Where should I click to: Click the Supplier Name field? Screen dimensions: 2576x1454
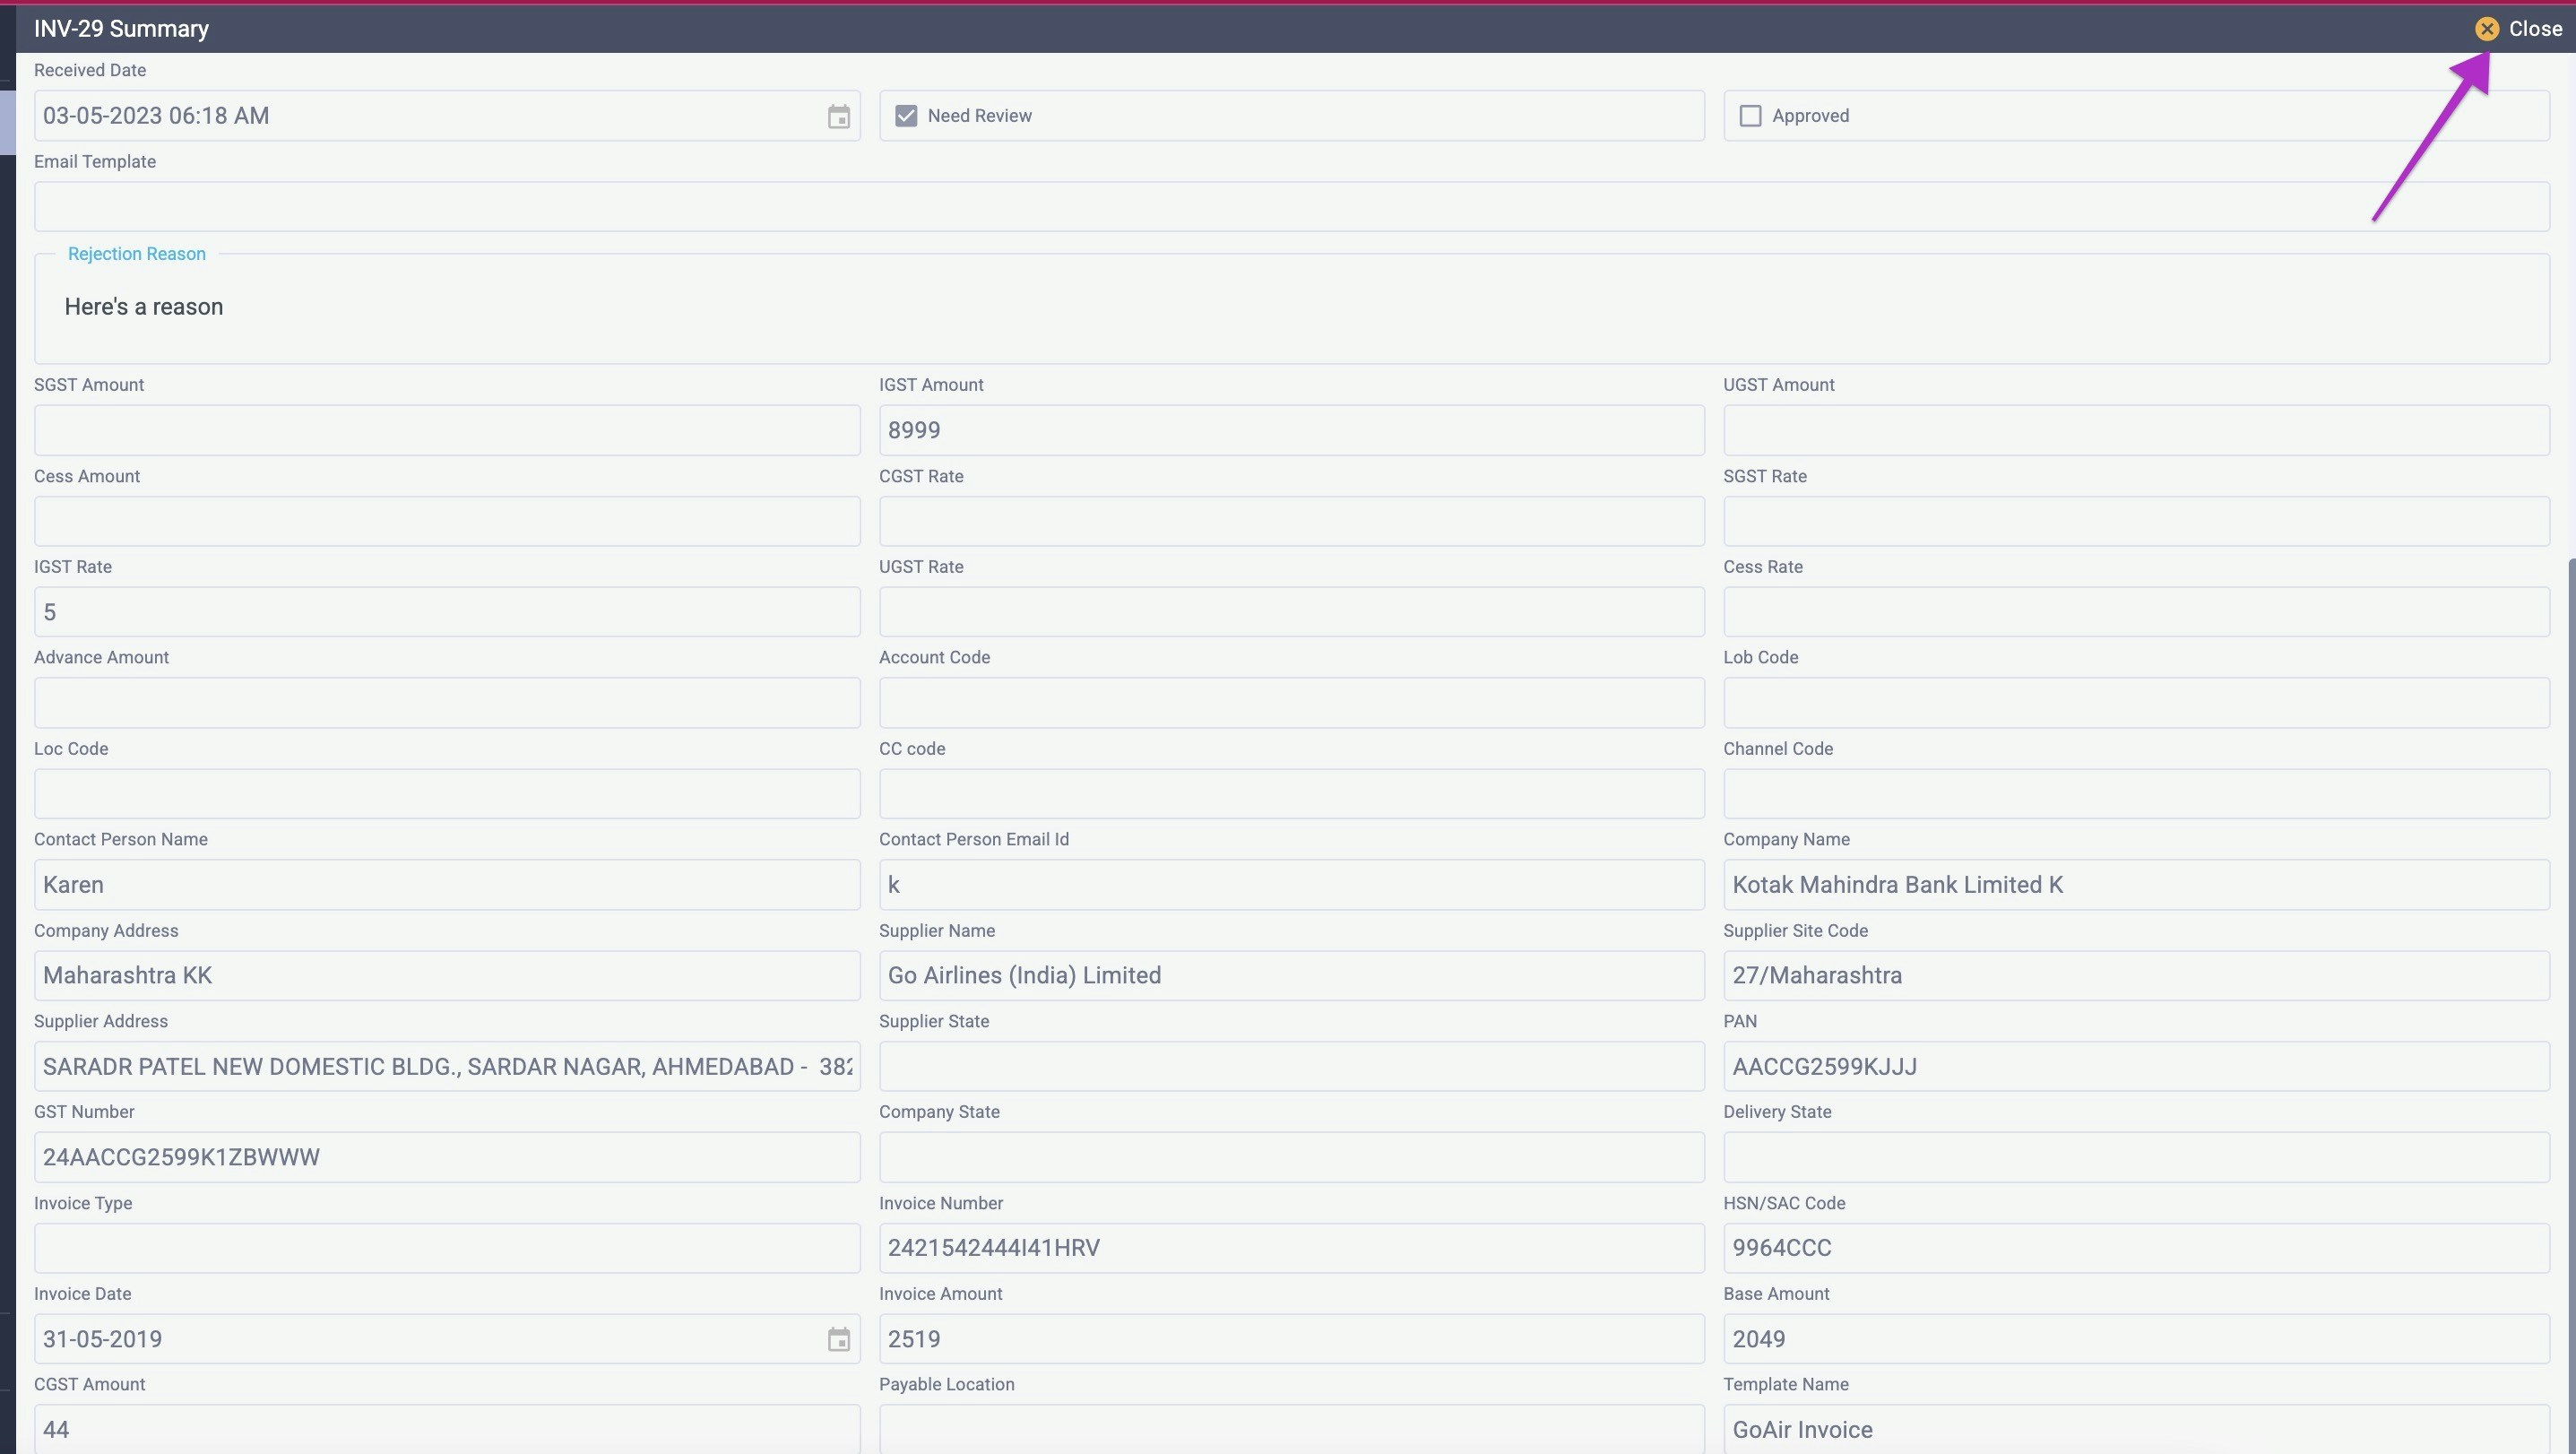(x=1290, y=976)
